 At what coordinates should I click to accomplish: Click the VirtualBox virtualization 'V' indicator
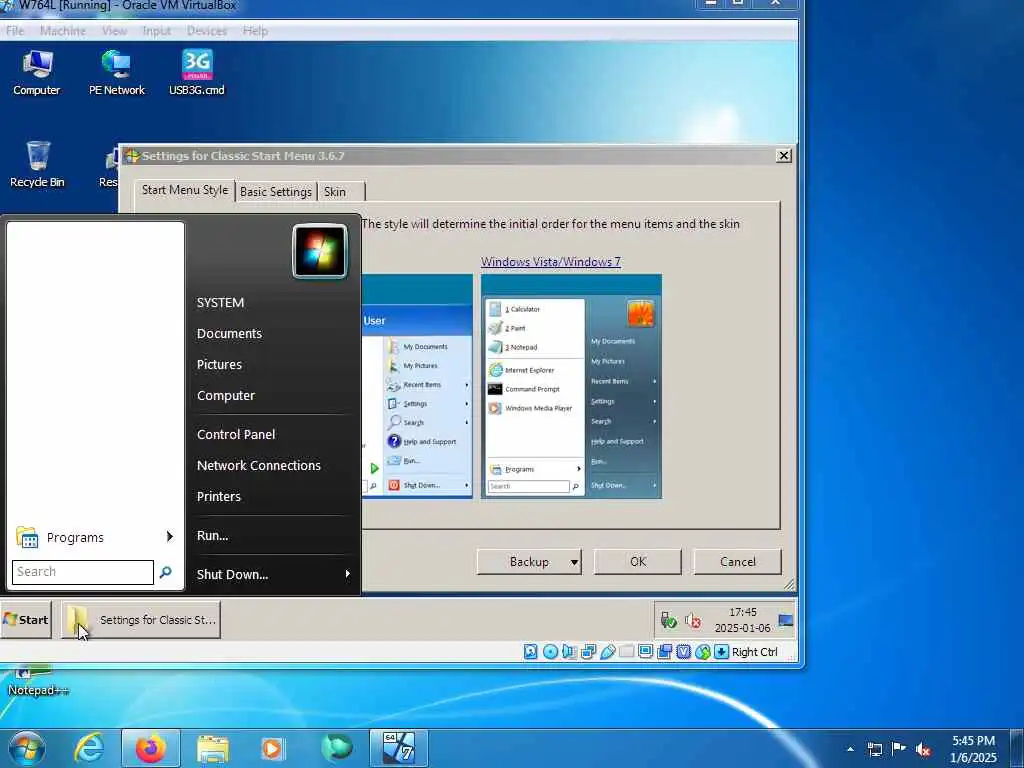(684, 652)
